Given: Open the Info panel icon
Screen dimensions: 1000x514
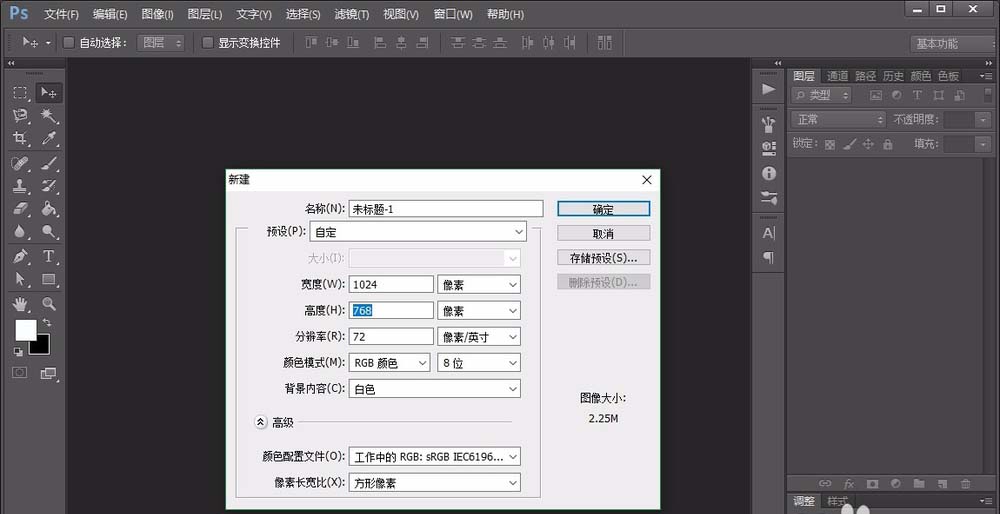Looking at the screenshot, I should point(769,173).
